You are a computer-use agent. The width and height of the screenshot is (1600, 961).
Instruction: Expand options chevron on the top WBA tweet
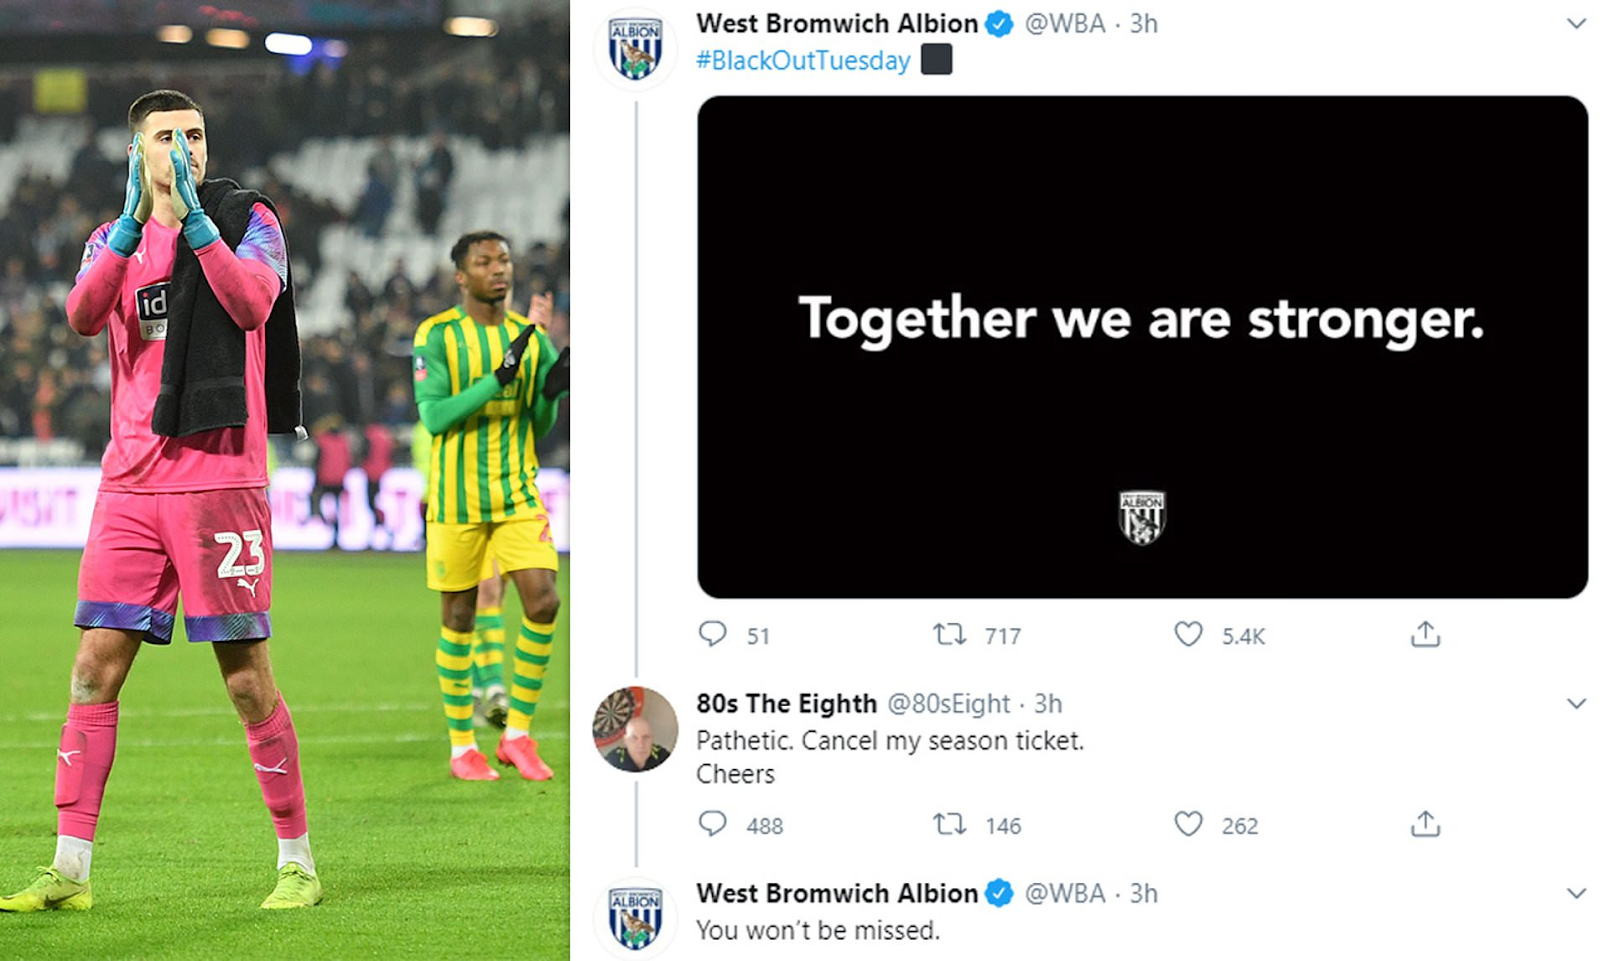[1576, 24]
